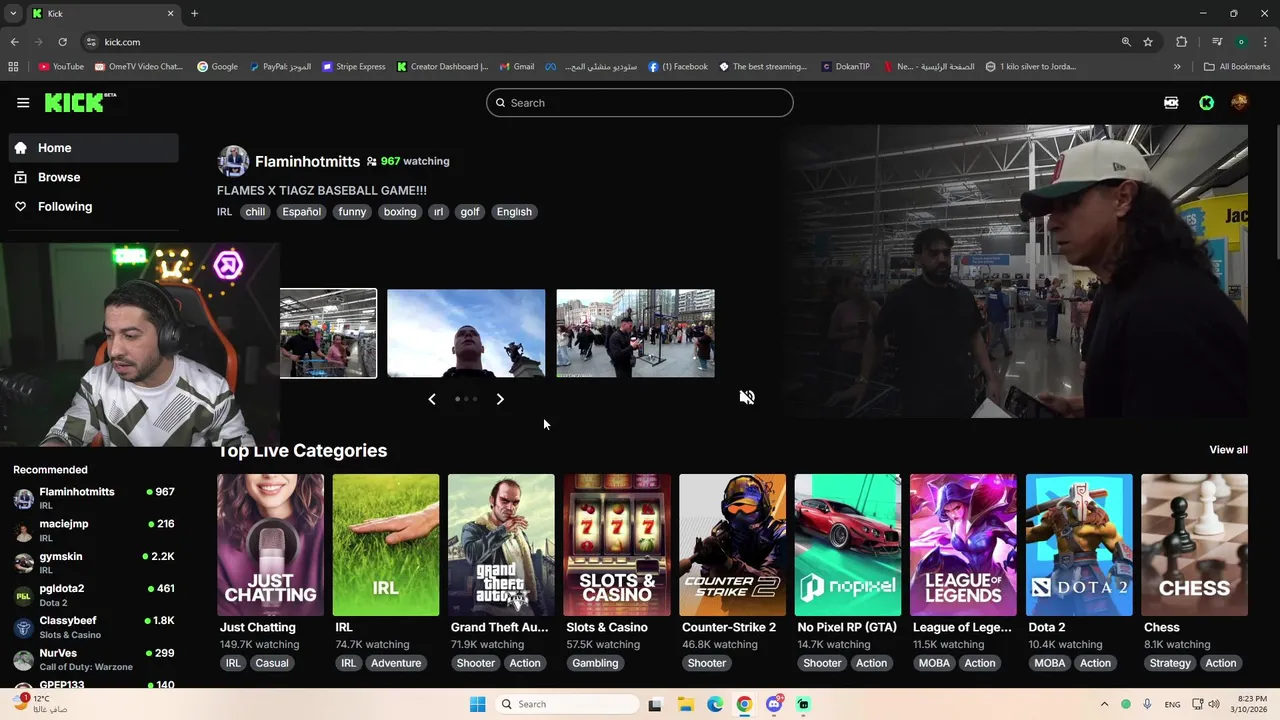
Task: Click Strategy tag under Chess
Action: tap(1170, 663)
